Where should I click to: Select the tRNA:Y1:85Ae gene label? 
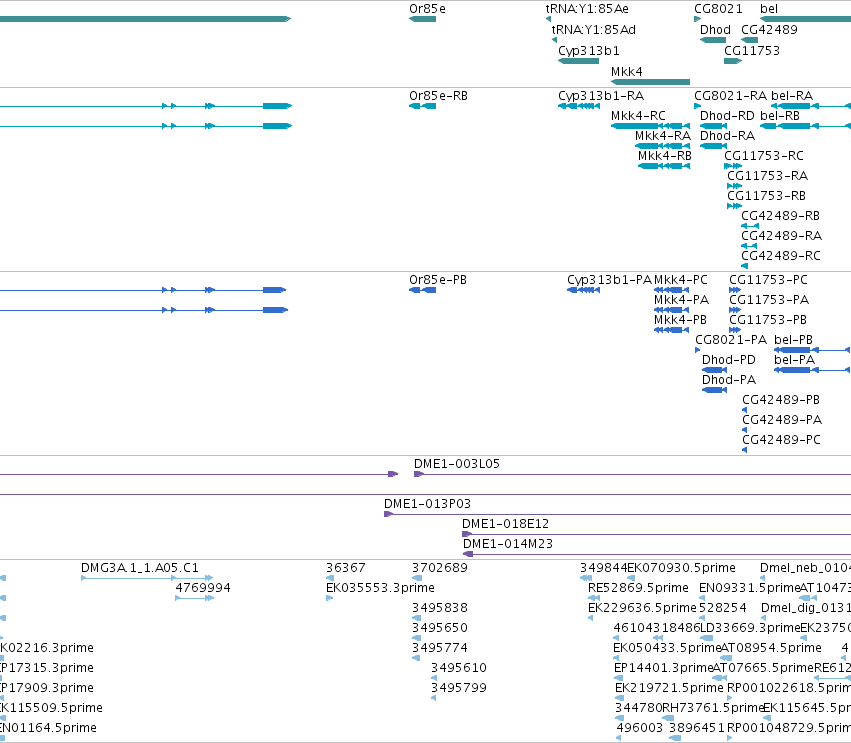(587, 9)
